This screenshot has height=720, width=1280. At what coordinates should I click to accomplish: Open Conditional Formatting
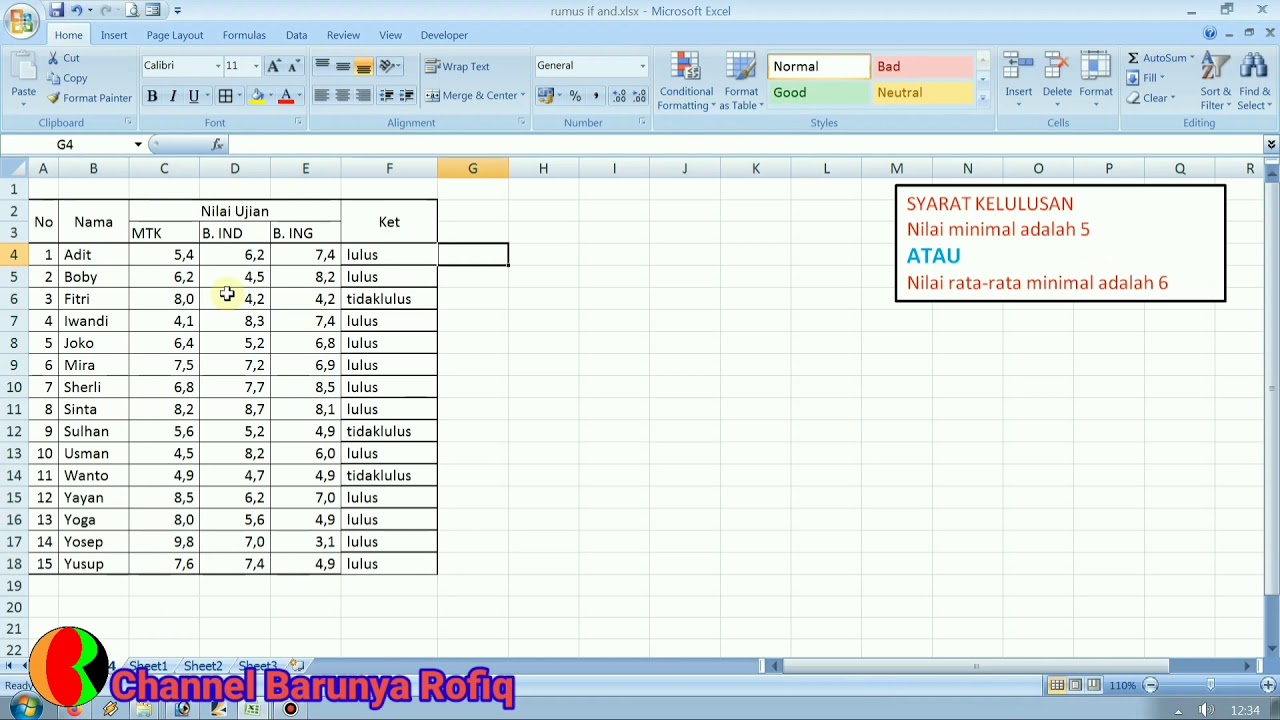point(686,80)
